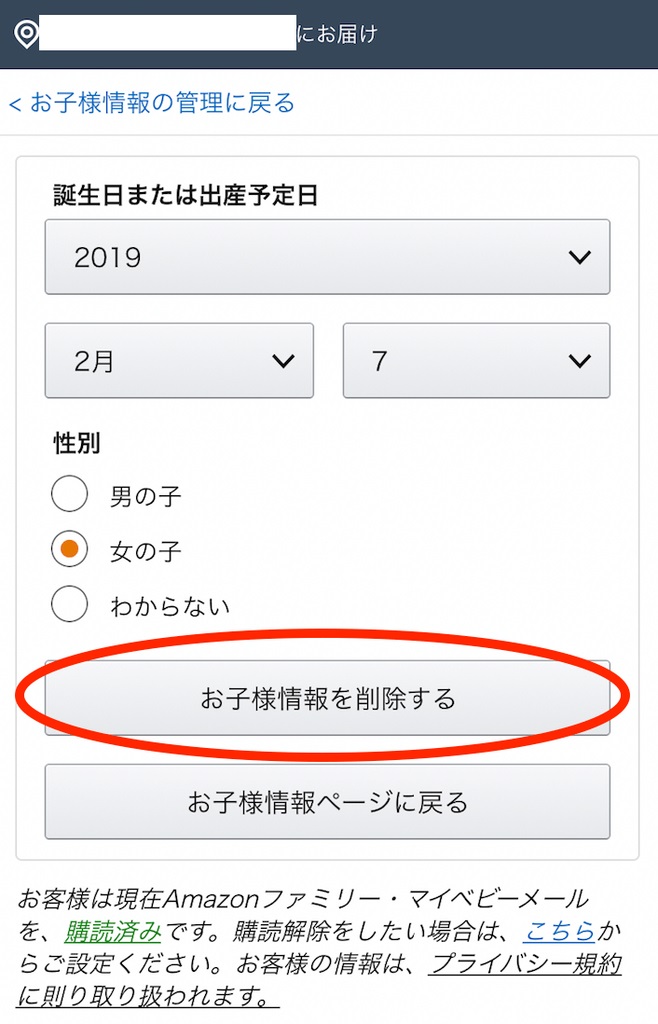The image size is (658, 1024).
Task: Select the 女の子 radio button
Action: (x=69, y=549)
